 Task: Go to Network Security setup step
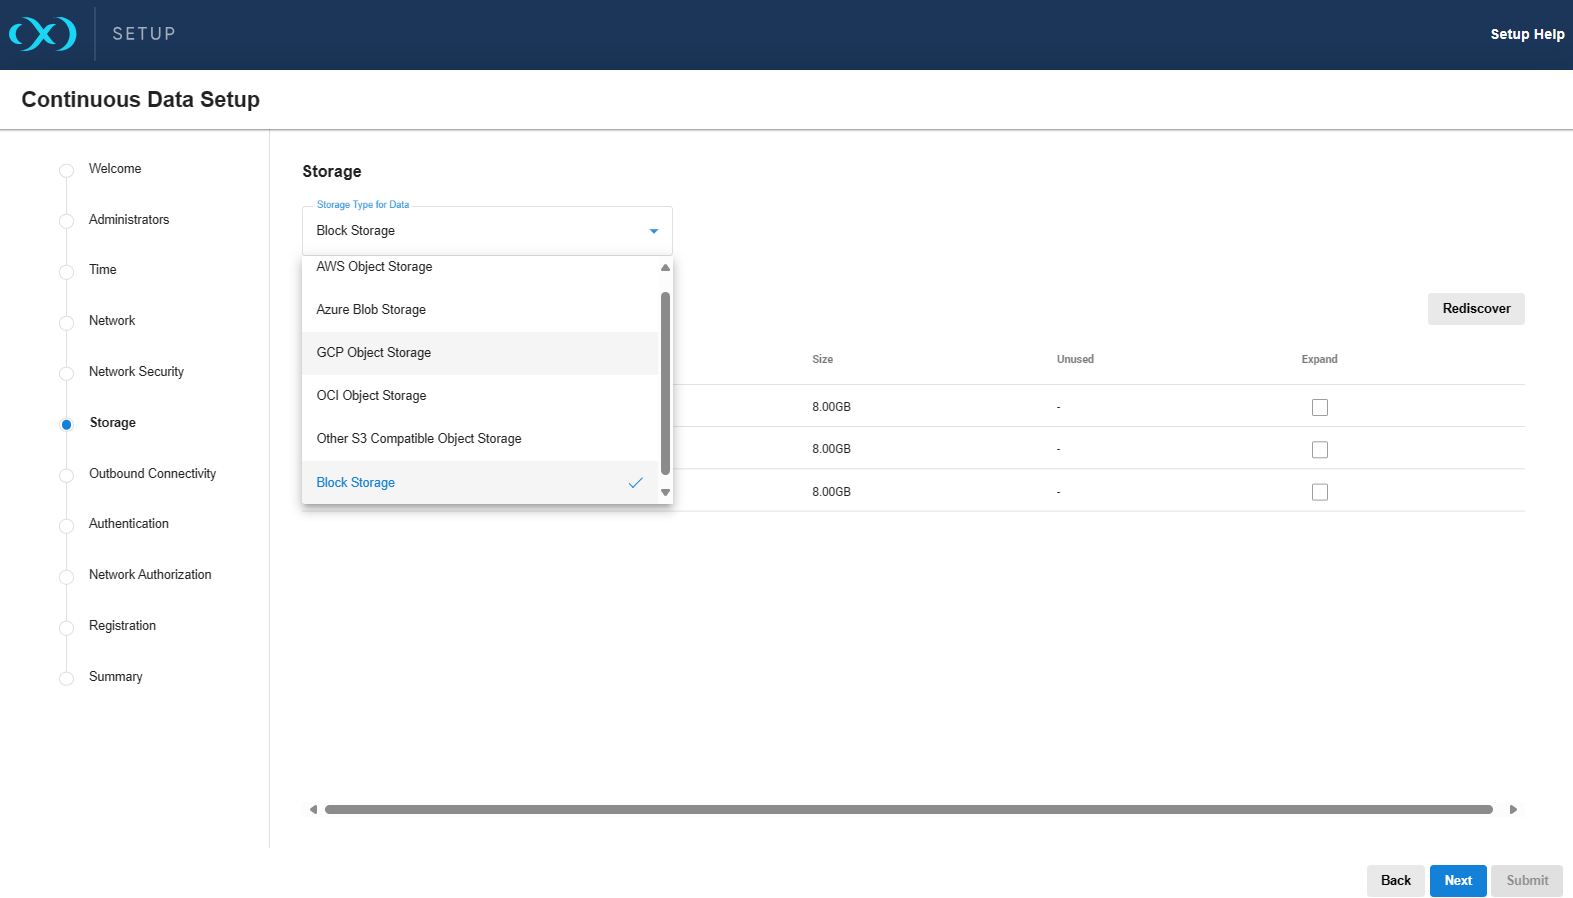pyautogui.click(x=136, y=372)
